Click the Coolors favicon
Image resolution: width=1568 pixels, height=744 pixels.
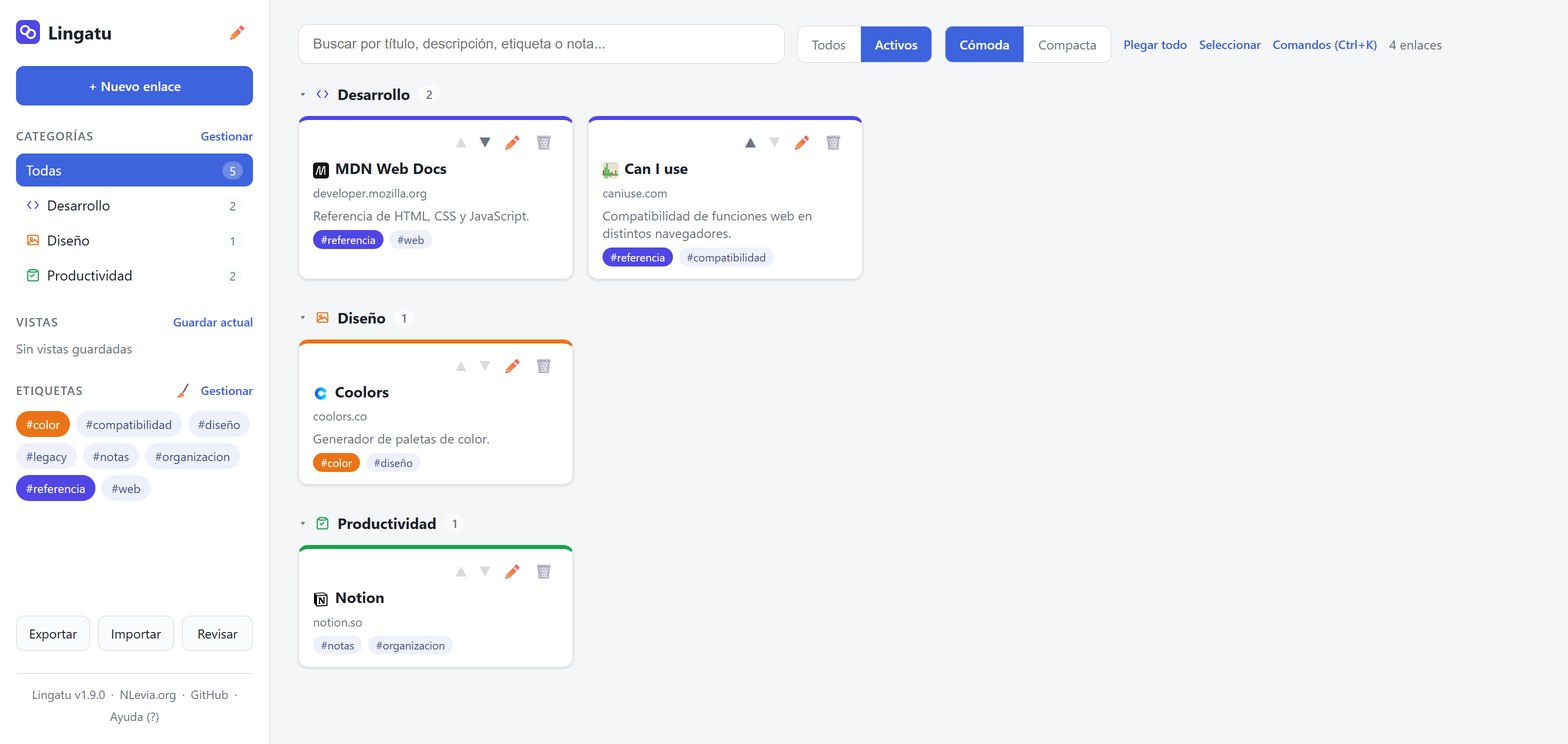(321, 393)
